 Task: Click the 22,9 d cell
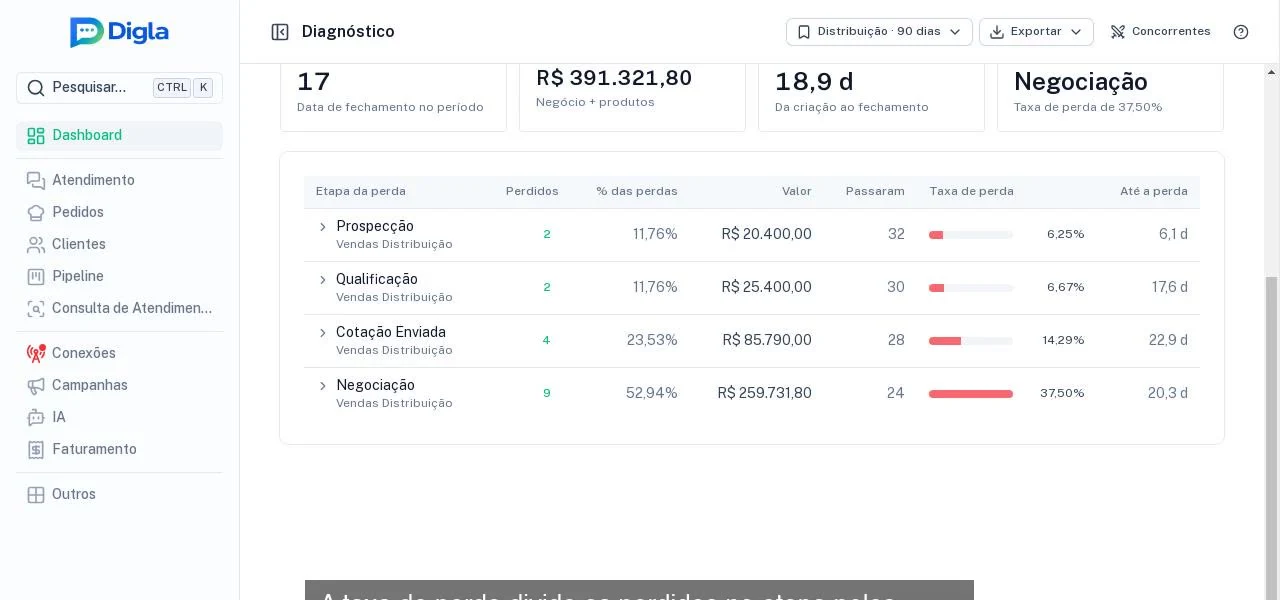point(1168,341)
